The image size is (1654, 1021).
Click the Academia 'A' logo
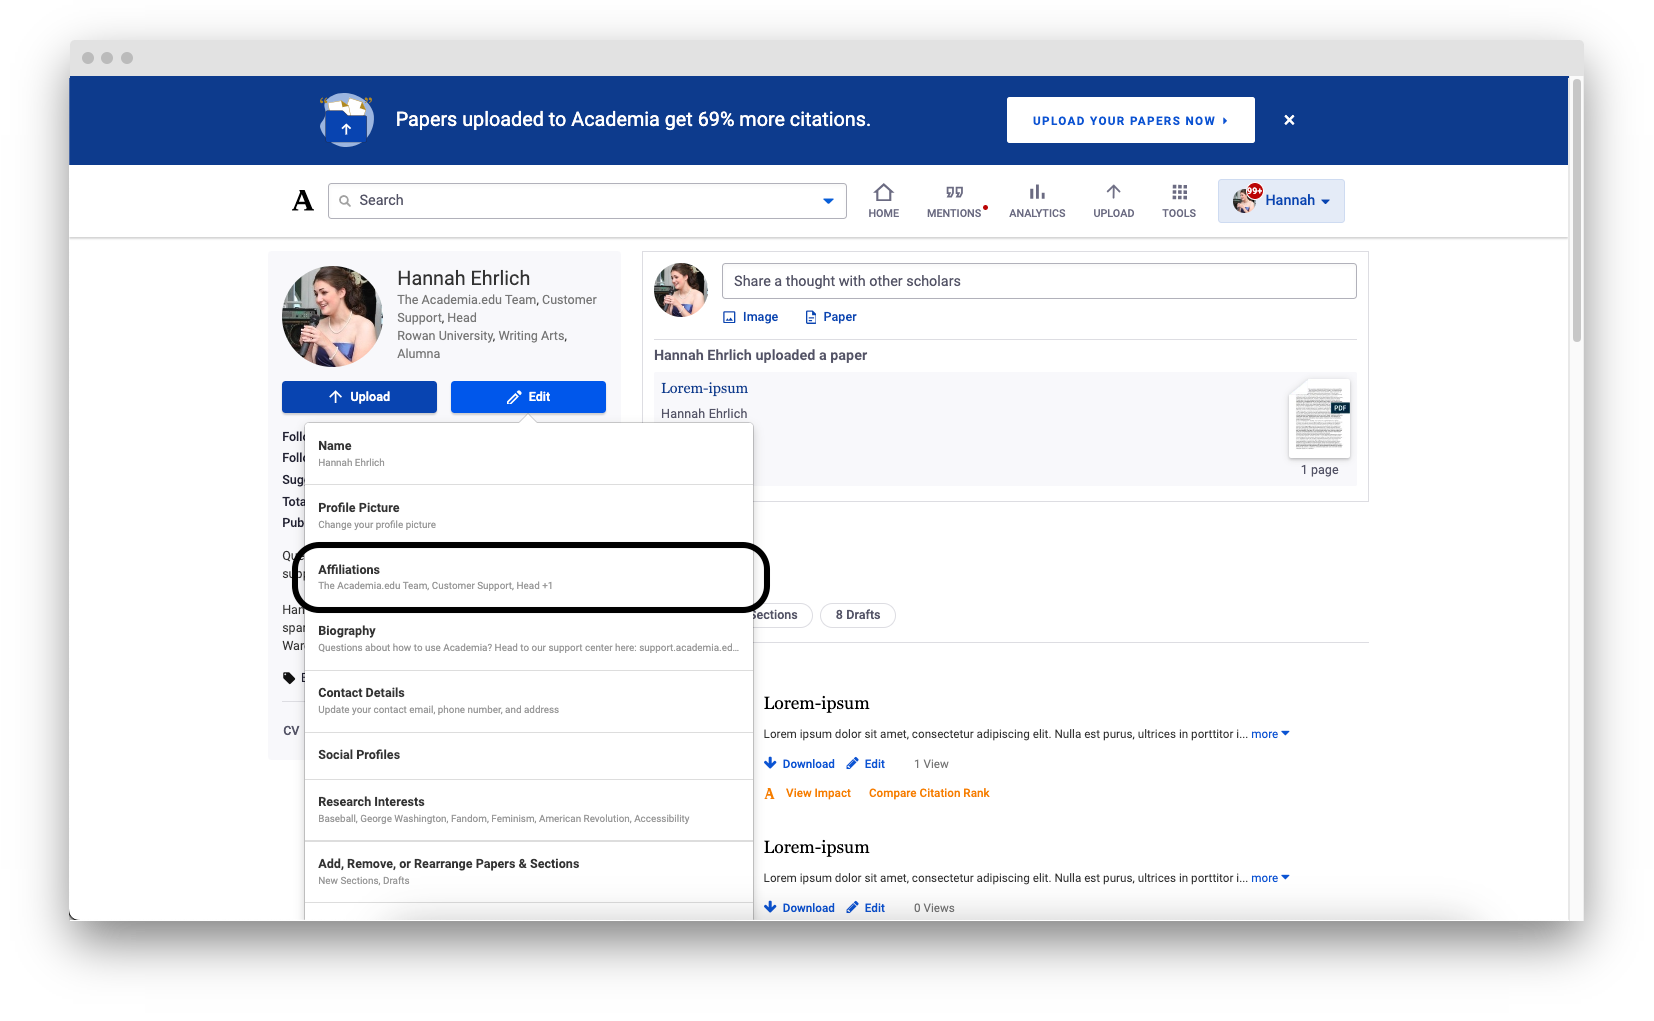point(303,200)
